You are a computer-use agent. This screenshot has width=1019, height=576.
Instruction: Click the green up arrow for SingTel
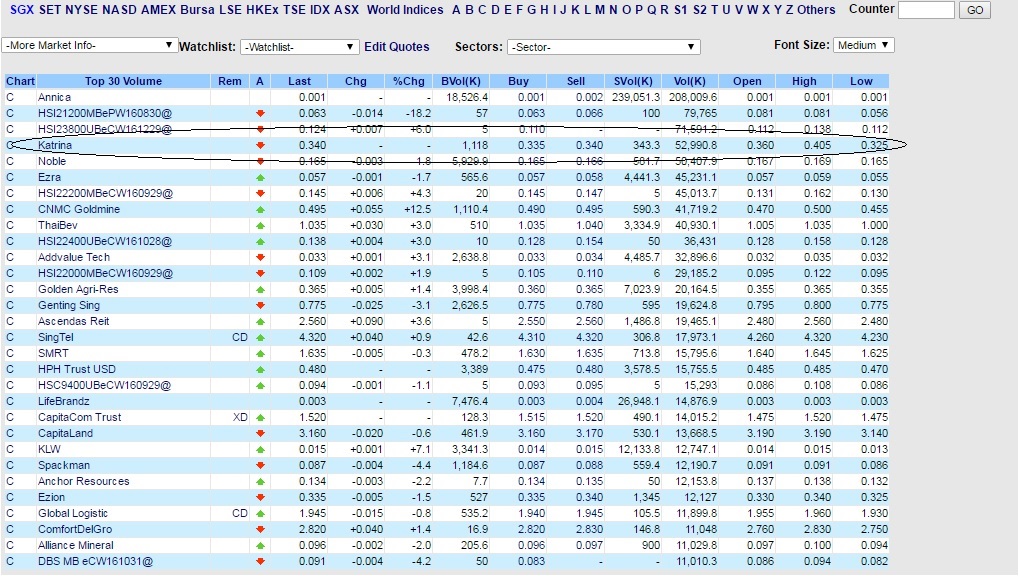click(x=260, y=337)
